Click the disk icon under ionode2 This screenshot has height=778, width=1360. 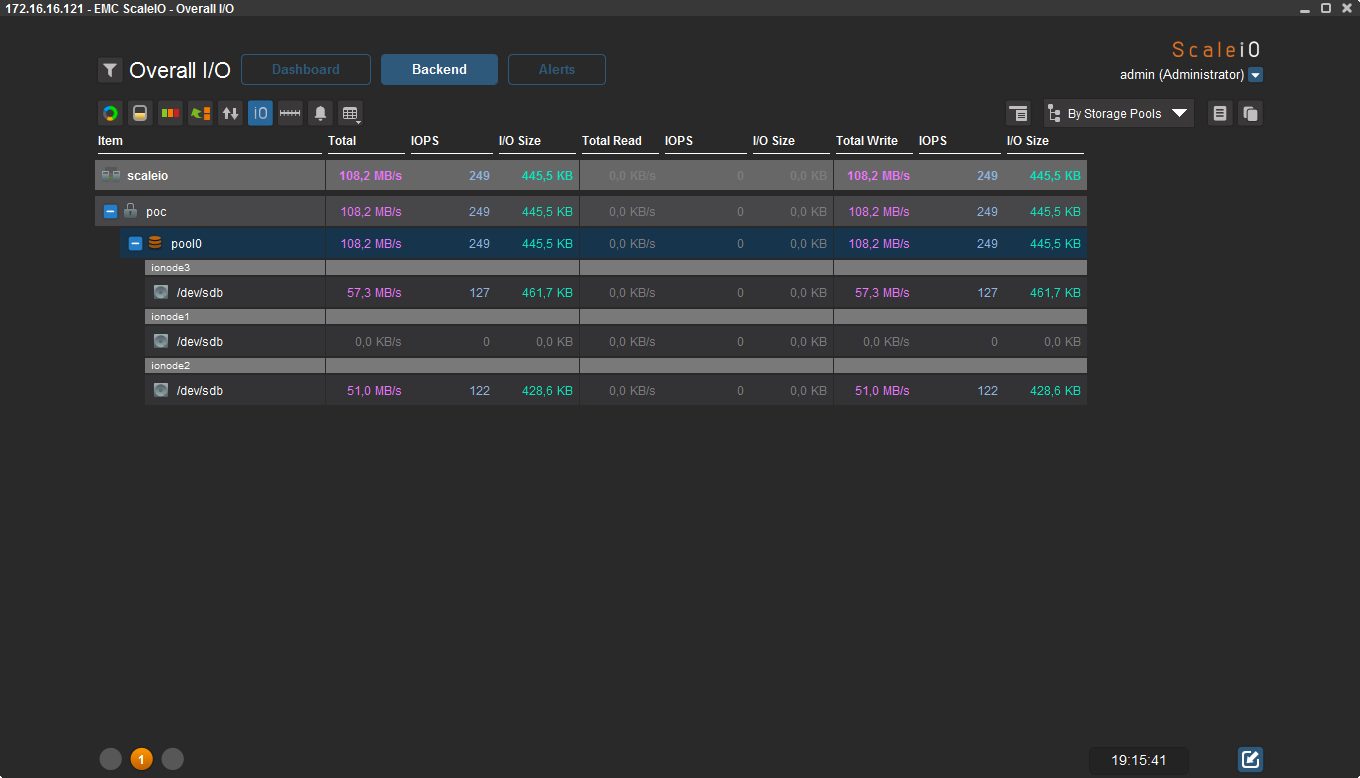point(161,390)
